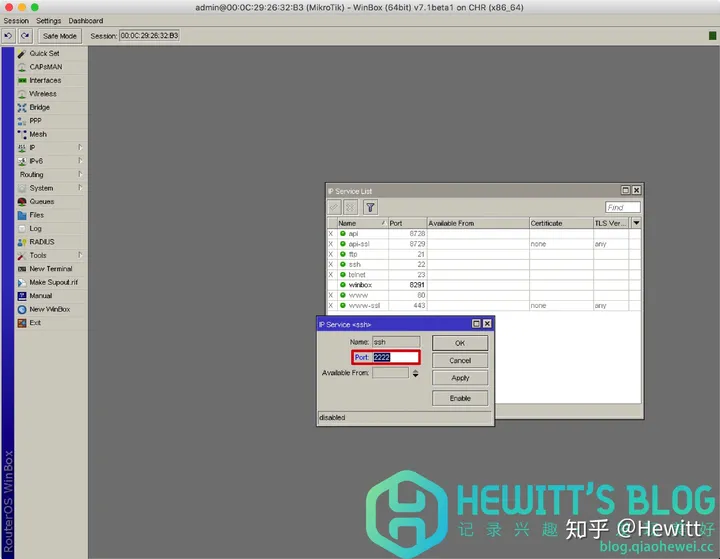Maximize the IP Service List window
Viewport: 720px width, 559px height.
pyautogui.click(x=625, y=190)
